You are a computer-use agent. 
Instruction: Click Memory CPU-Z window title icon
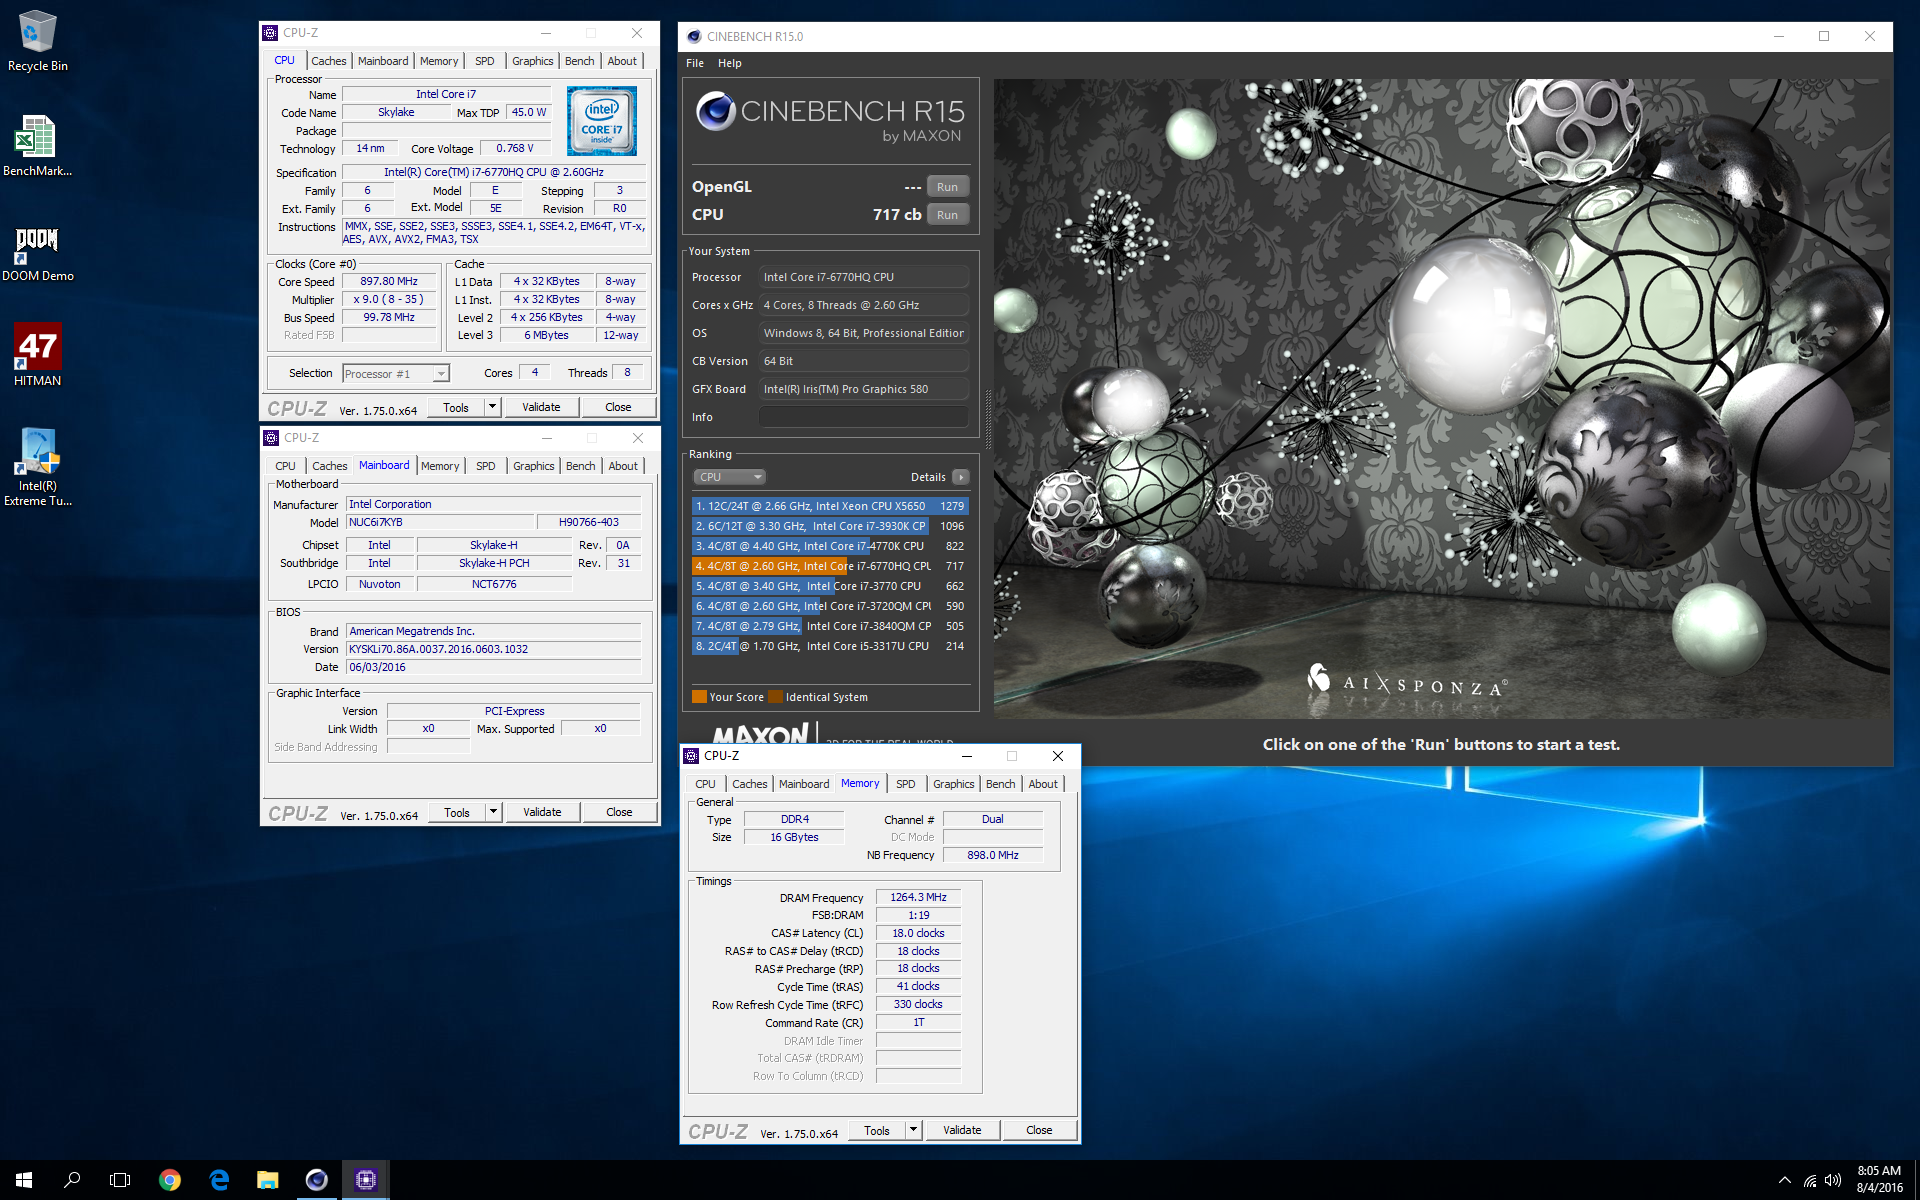click(691, 756)
